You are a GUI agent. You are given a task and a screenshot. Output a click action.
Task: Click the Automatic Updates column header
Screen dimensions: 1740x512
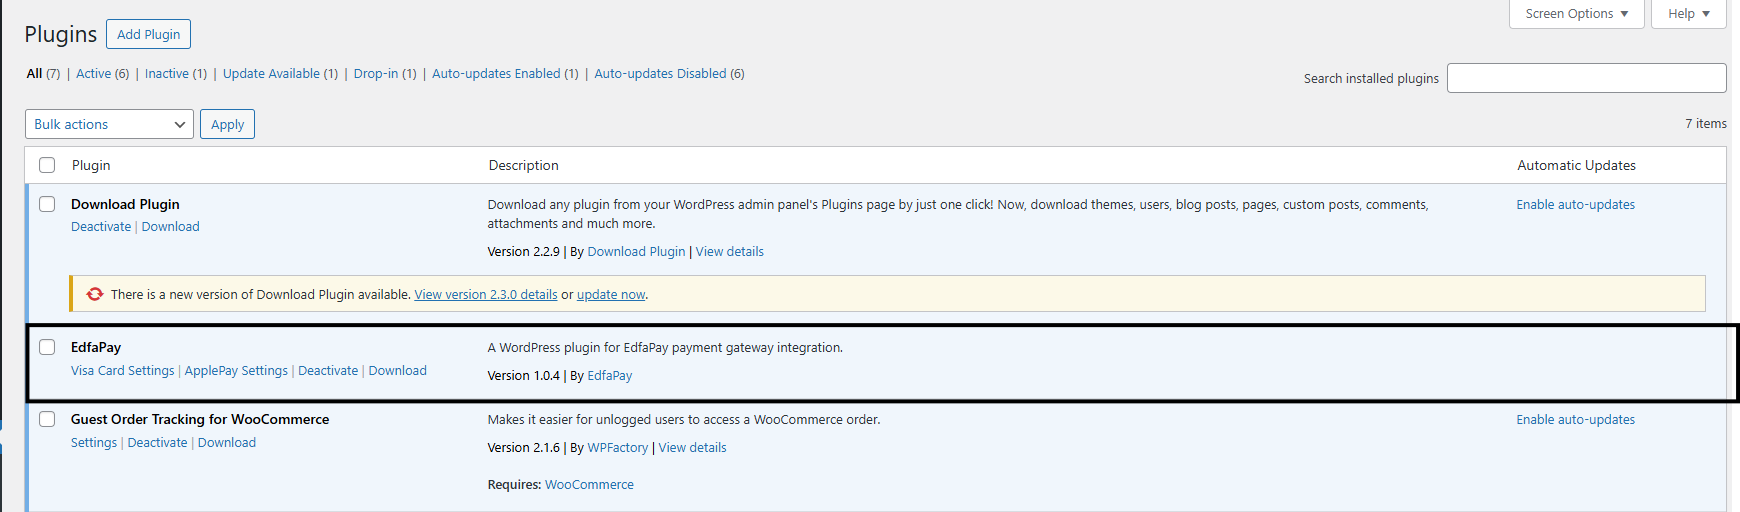(x=1577, y=165)
